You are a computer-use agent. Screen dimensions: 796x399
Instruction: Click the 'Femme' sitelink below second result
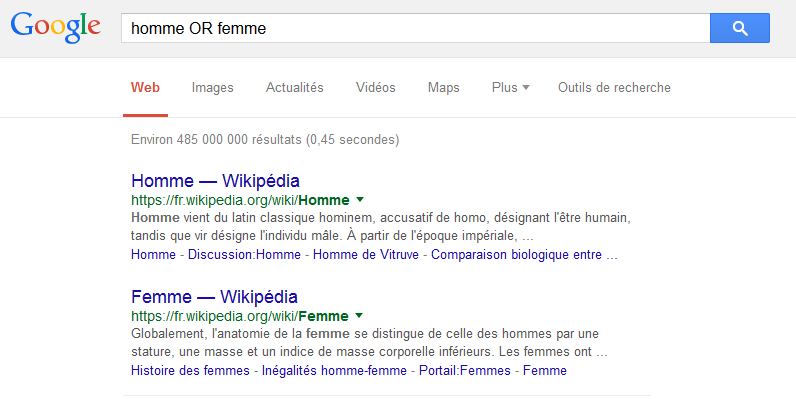pos(545,371)
